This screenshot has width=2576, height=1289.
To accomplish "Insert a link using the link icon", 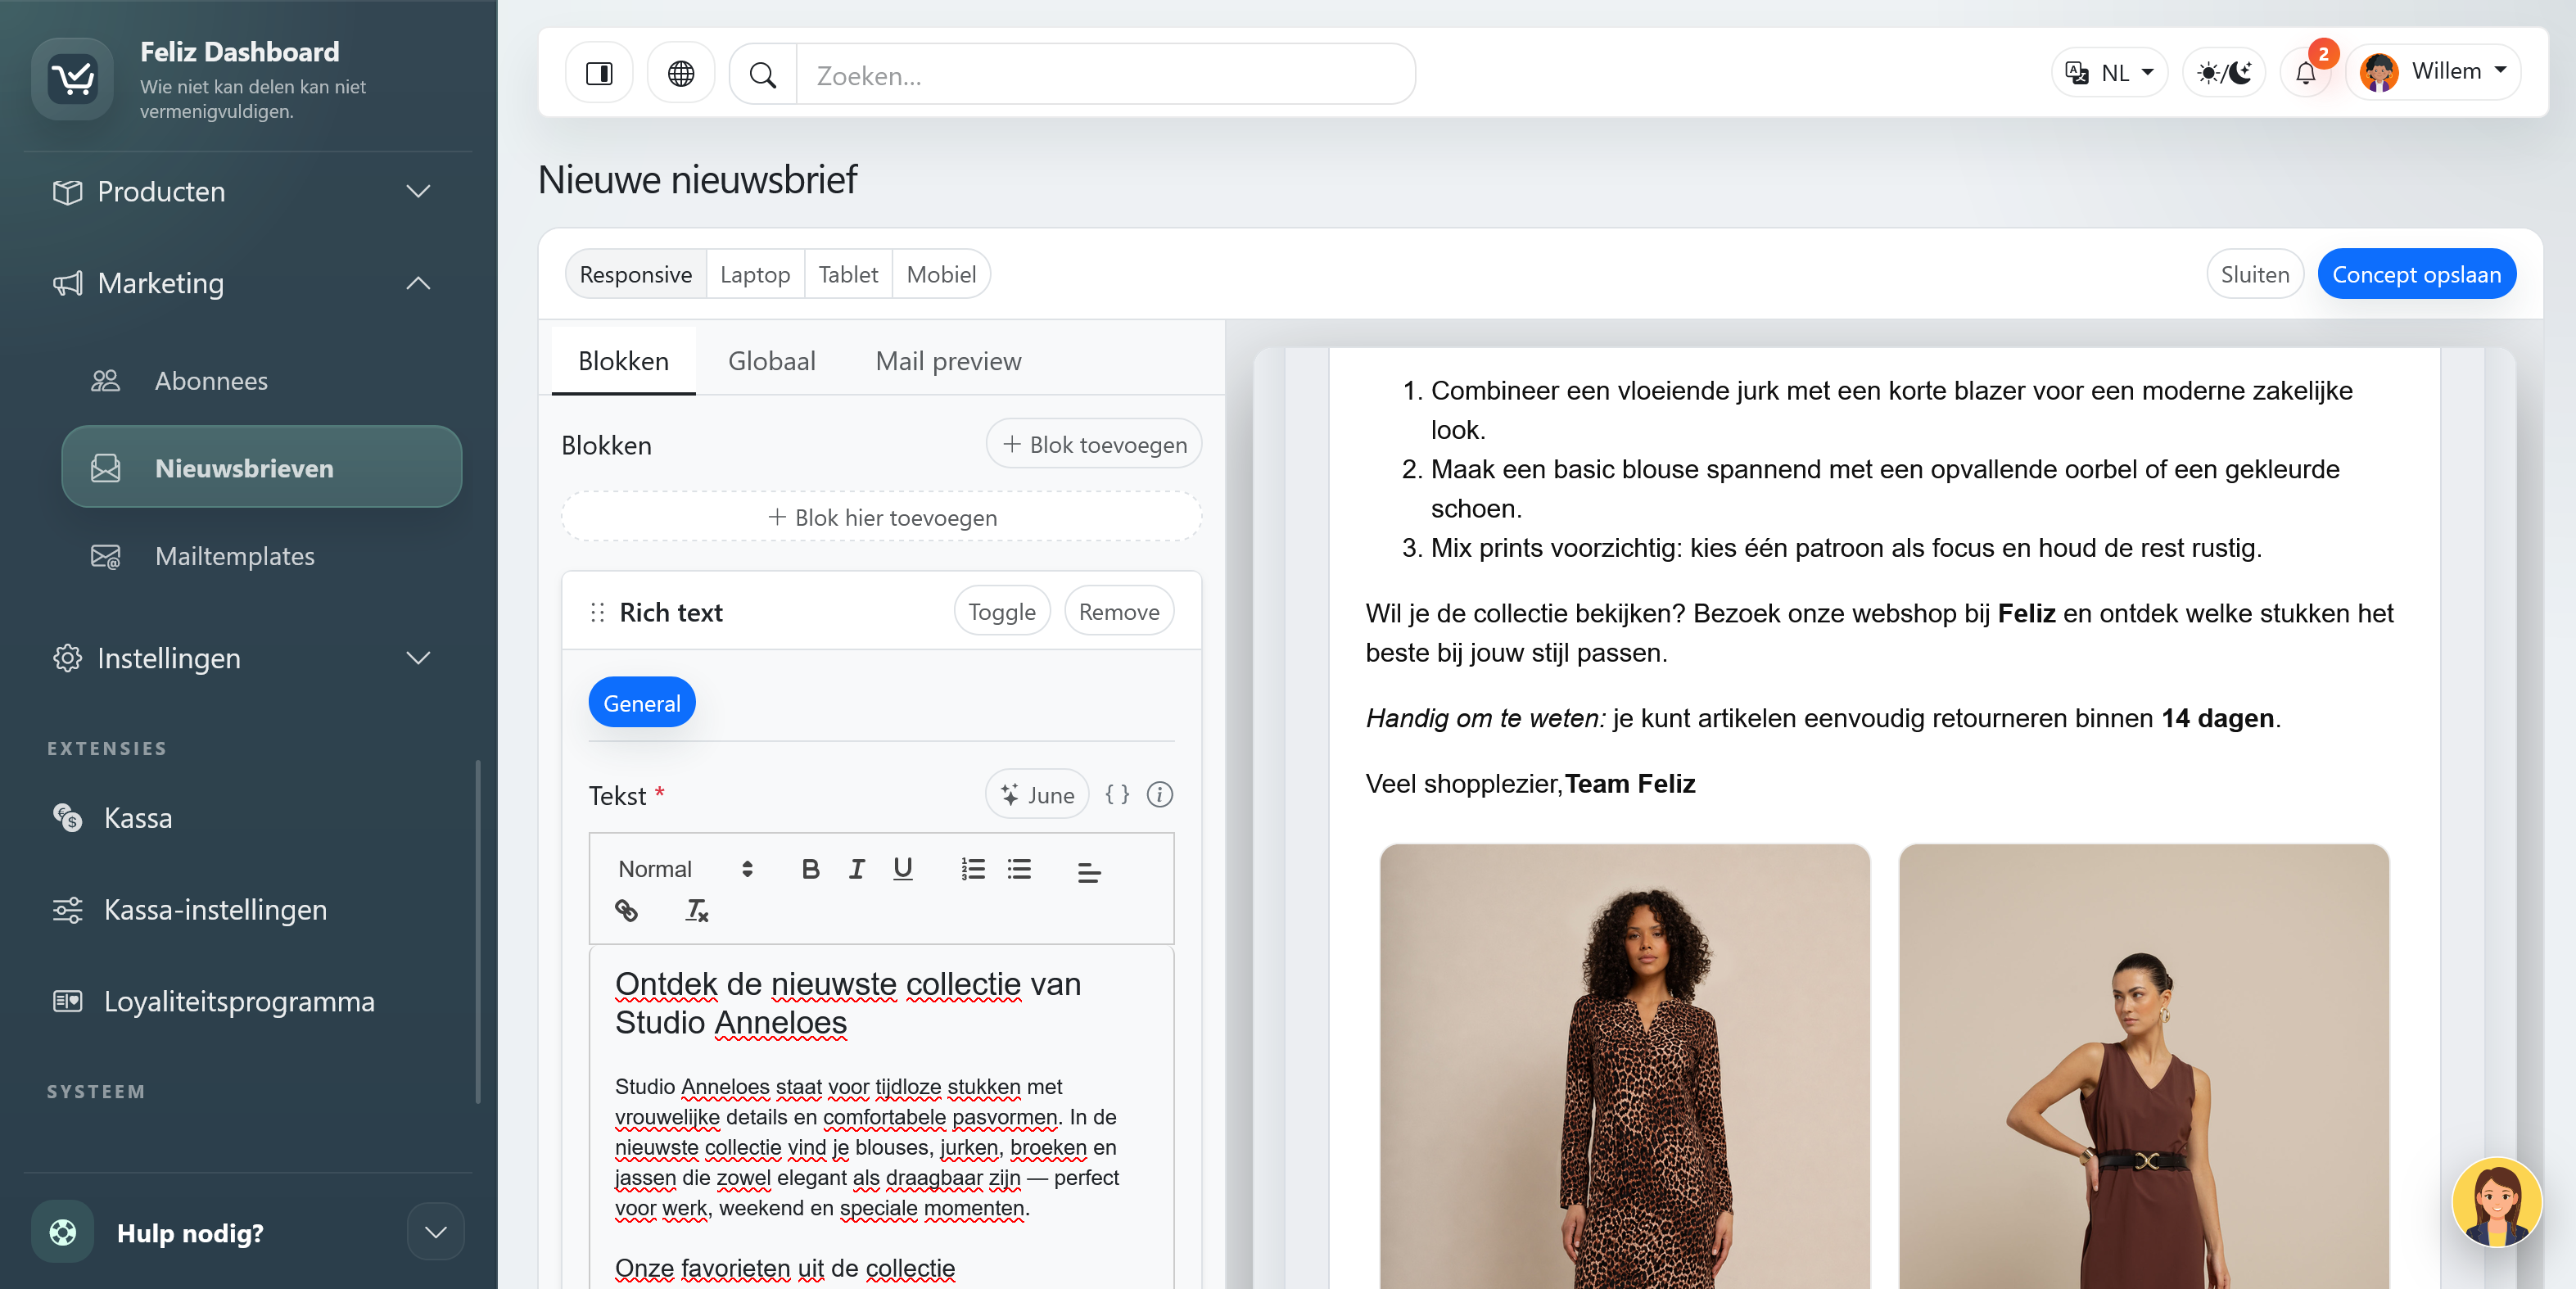I will 626,910.
